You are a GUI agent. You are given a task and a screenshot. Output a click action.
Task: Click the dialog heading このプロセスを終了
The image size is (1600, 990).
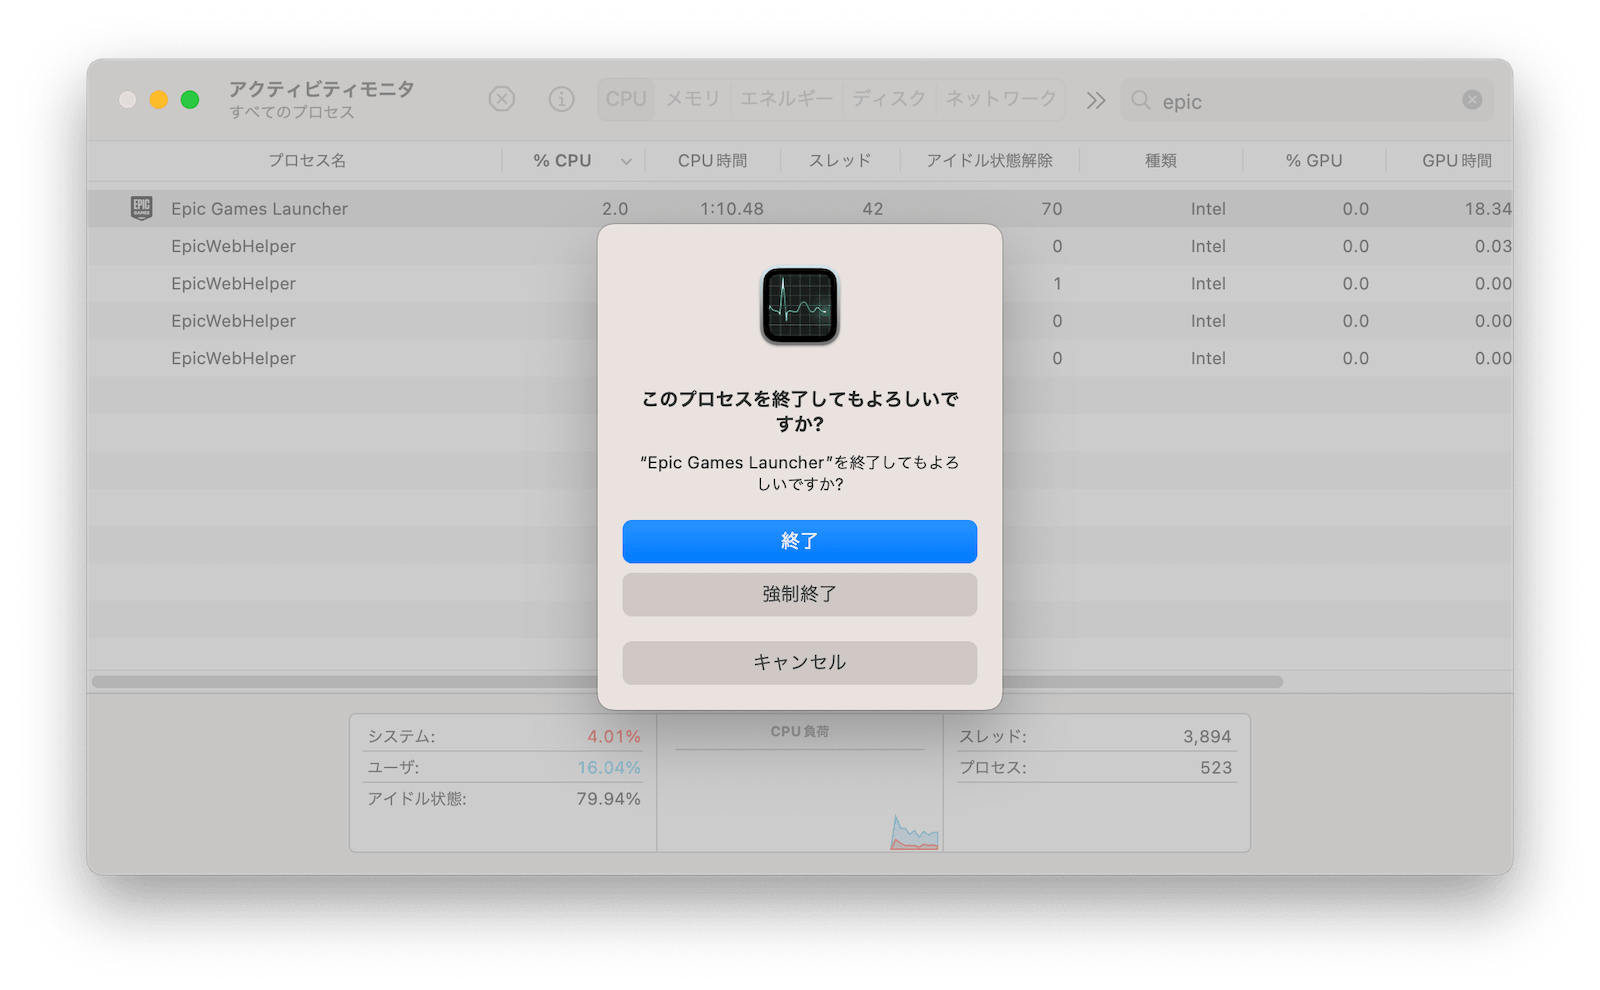click(x=800, y=411)
